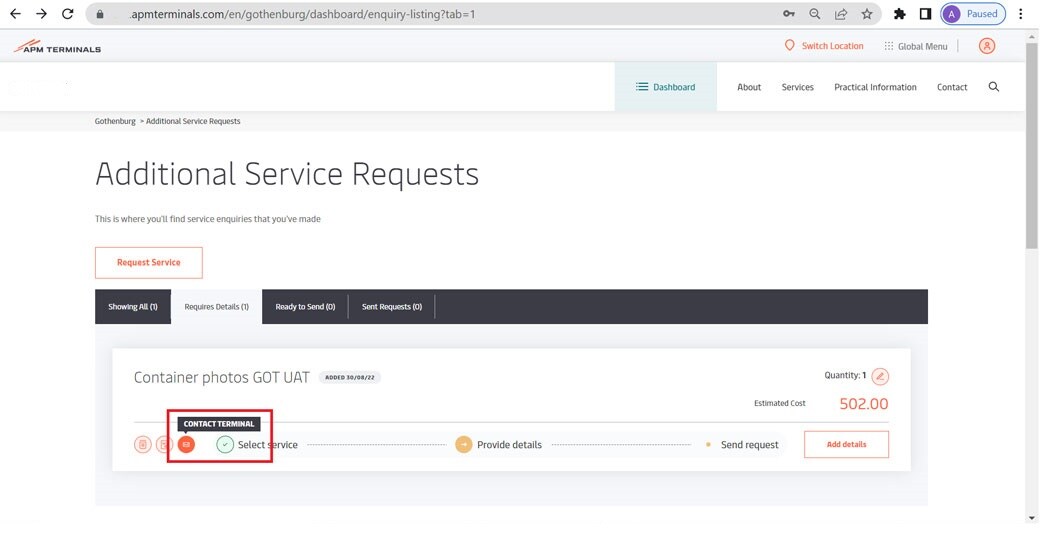1040x557 pixels.
Task: Click the delete trash icon on request card
Action: (x=143, y=444)
